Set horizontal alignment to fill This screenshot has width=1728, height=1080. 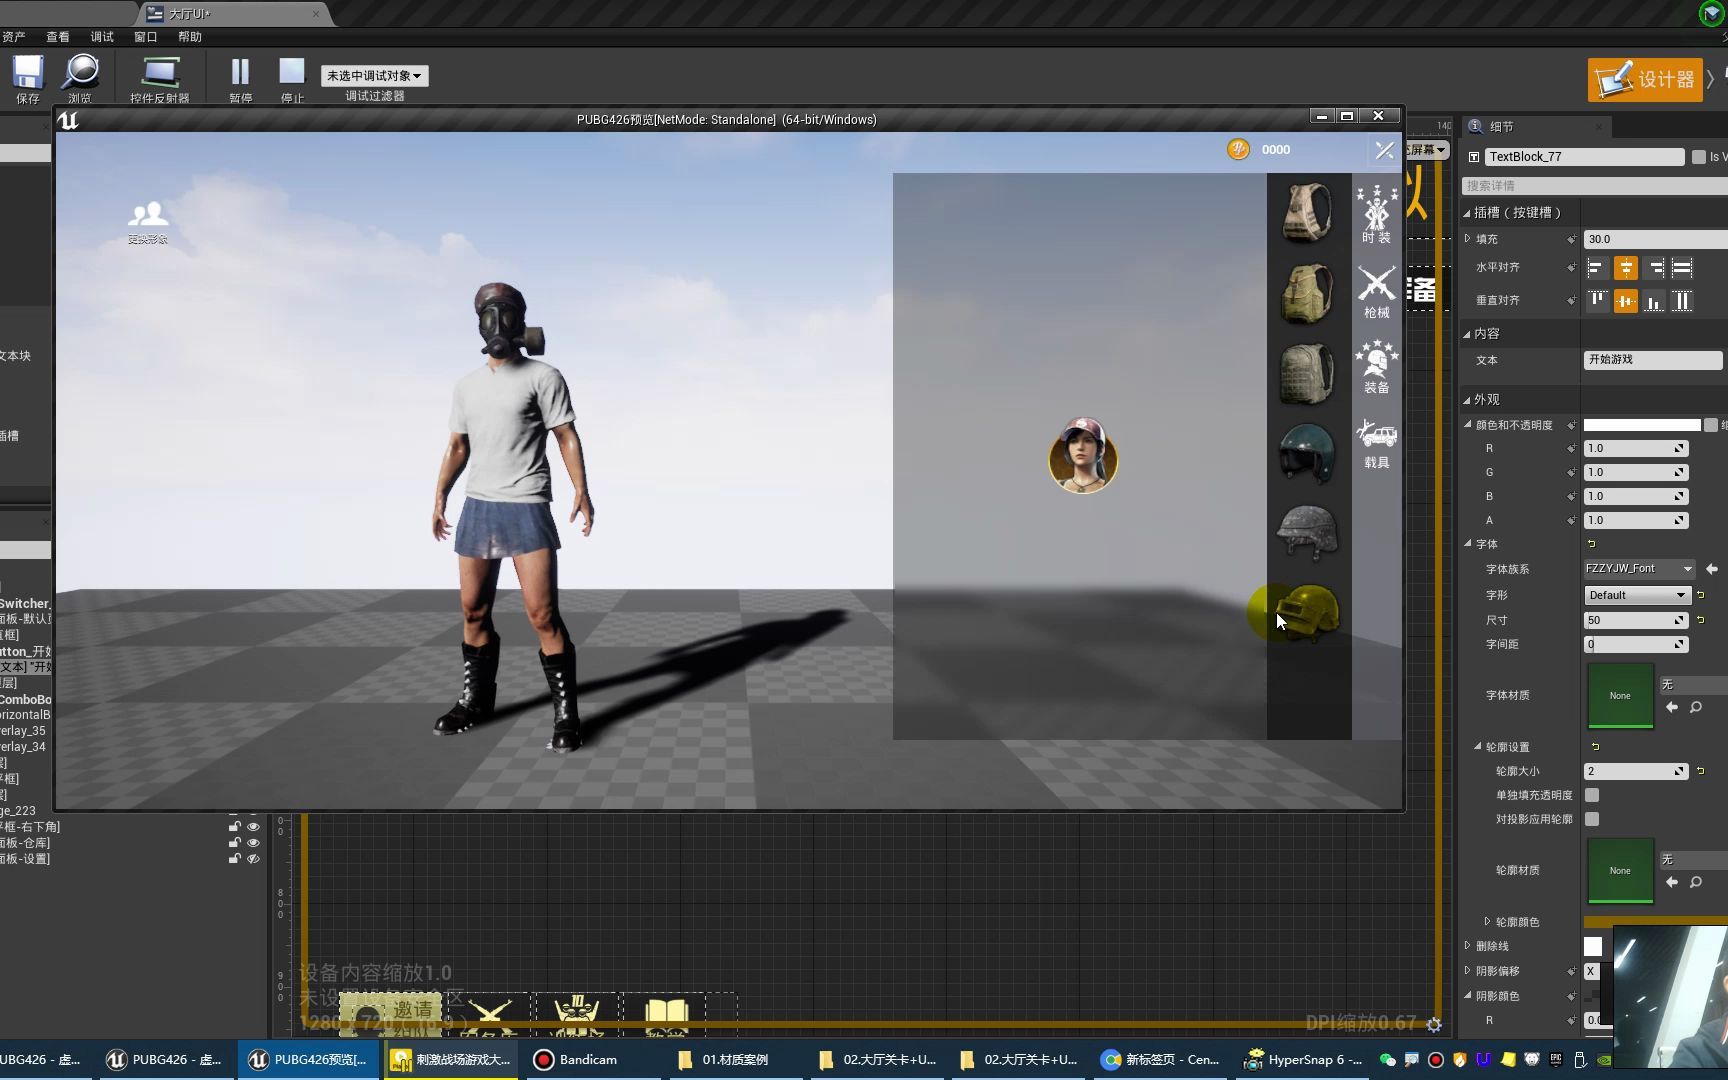pos(1682,268)
